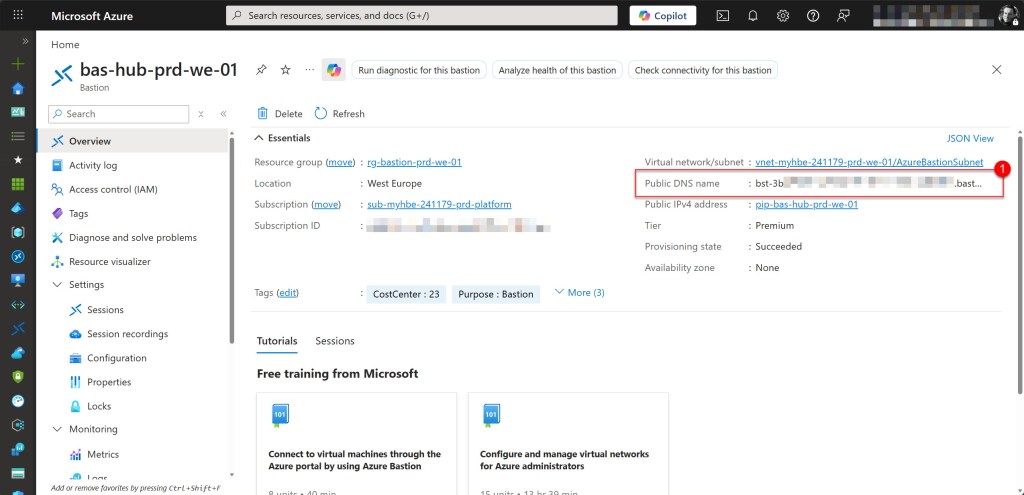Open rg-bastion-prd-we-01 resource group link
Screen dimensions: 1024x495
414,162
